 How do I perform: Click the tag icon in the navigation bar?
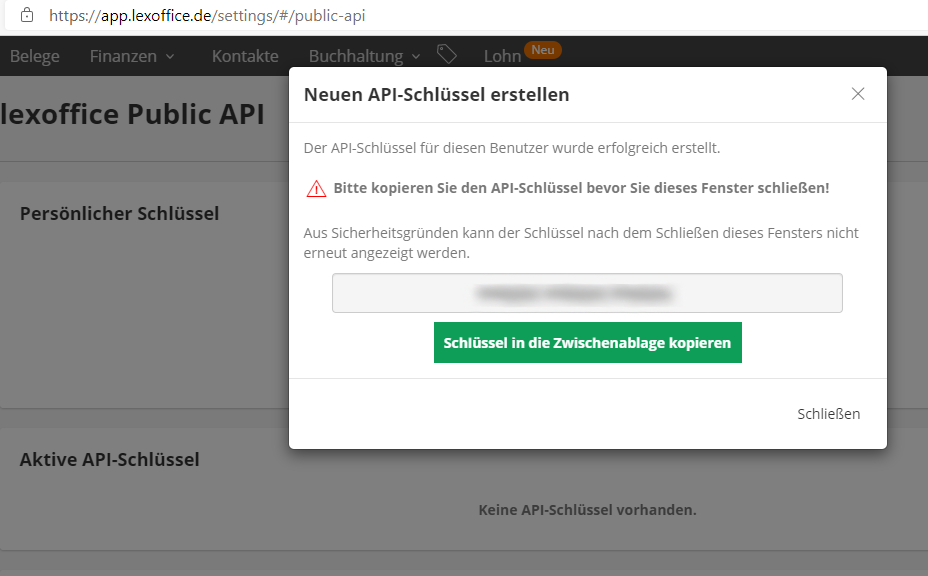click(447, 55)
